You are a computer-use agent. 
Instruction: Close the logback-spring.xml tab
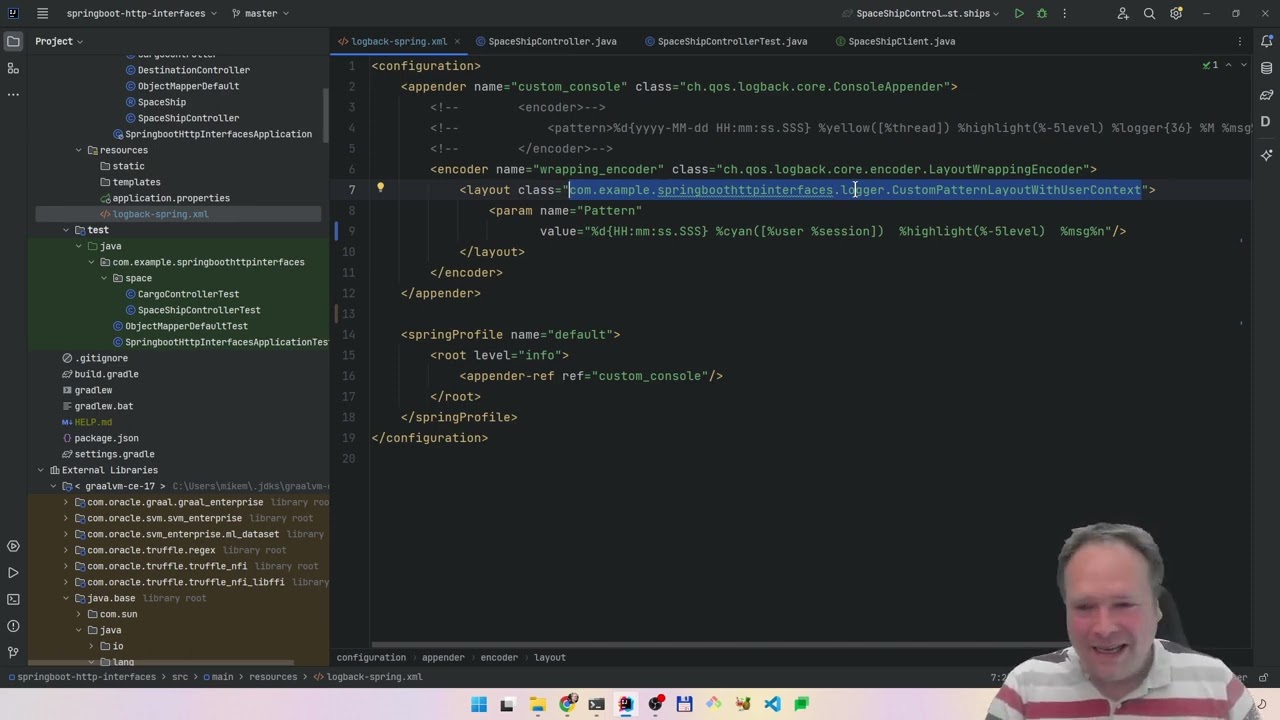(x=457, y=41)
